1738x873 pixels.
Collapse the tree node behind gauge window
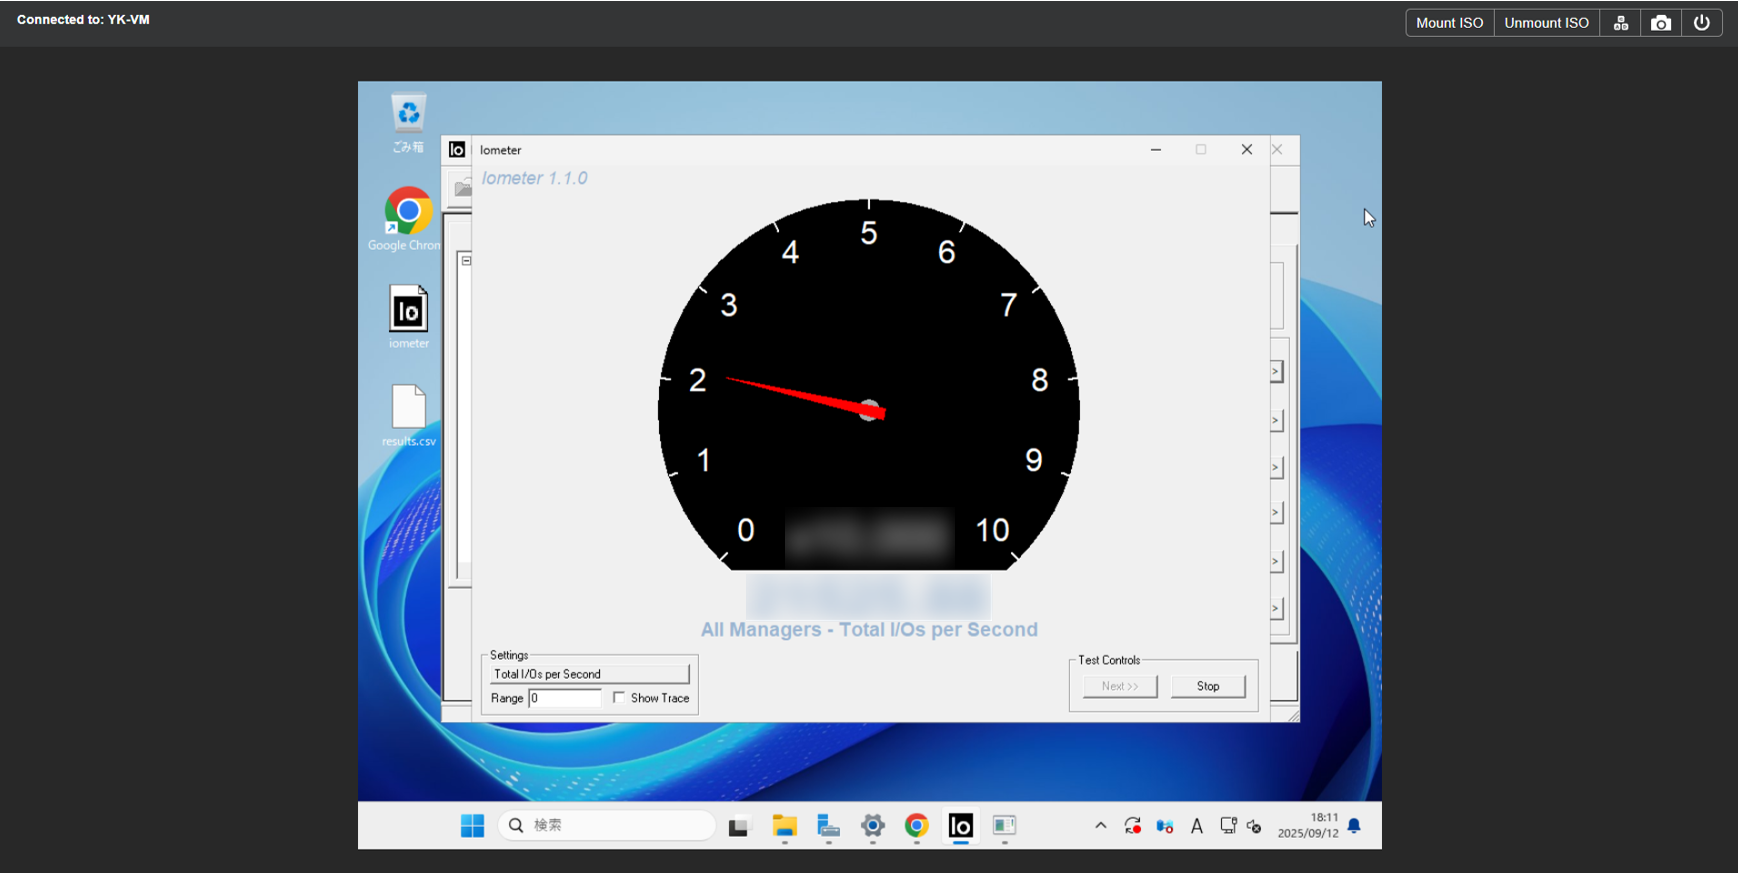466,260
